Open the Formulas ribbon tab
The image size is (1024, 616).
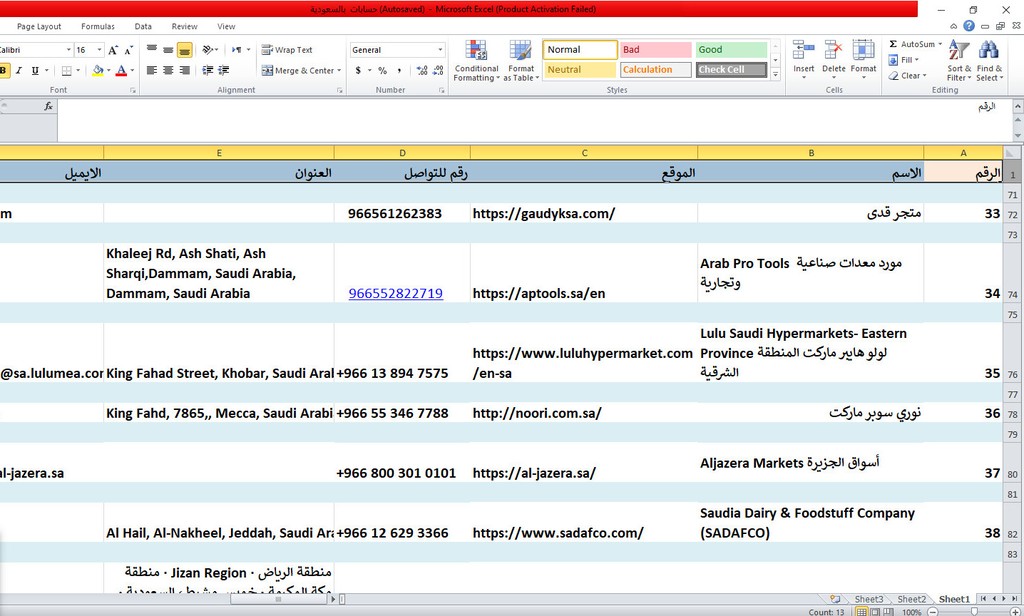98,27
